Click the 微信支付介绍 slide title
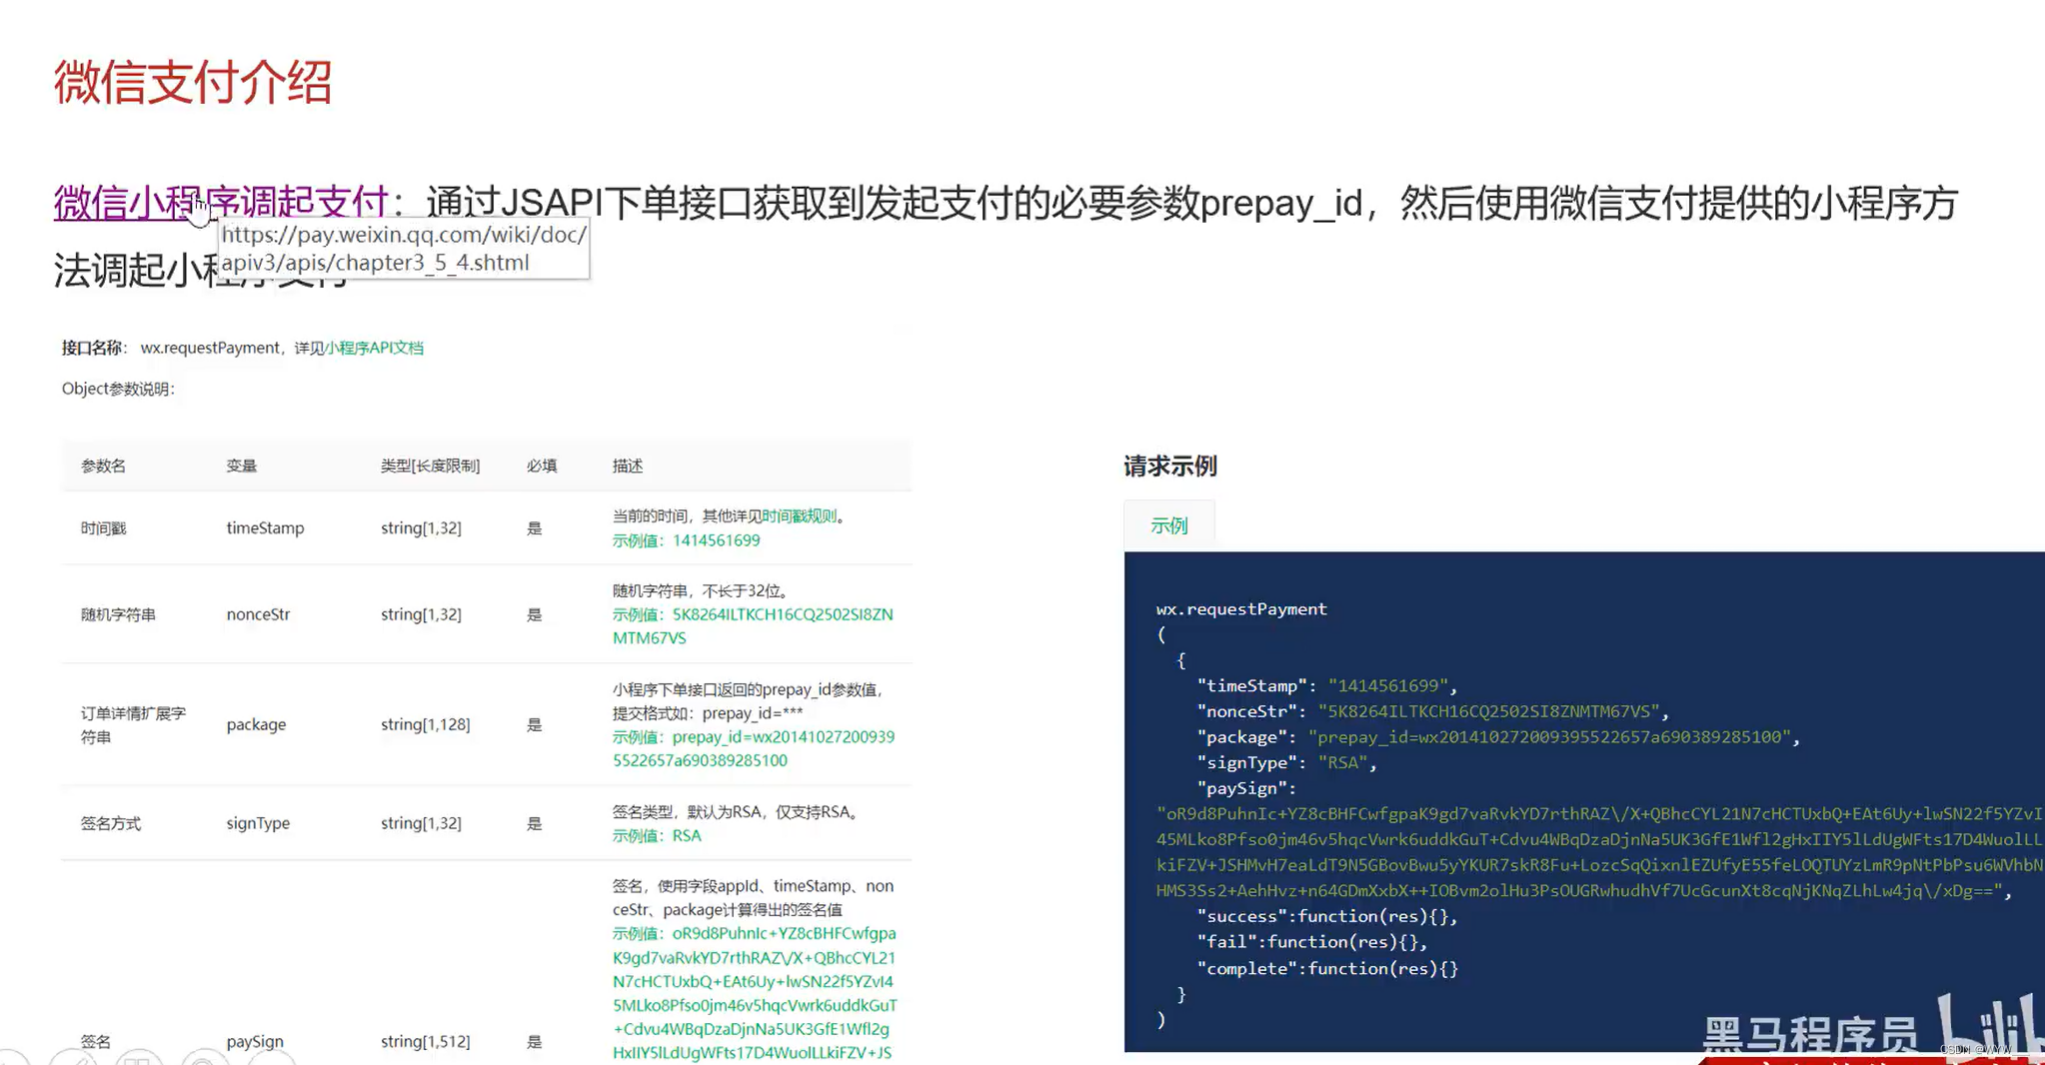 coord(192,82)
